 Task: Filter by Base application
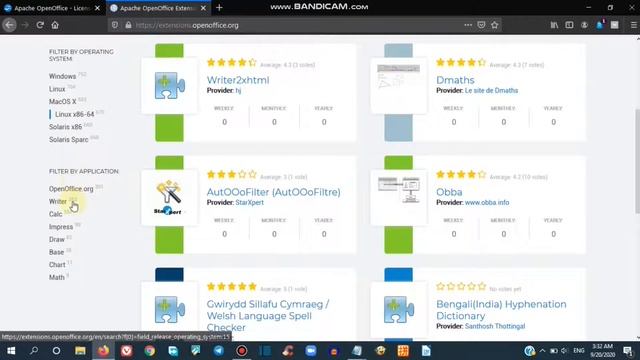[x=56, y=252]
